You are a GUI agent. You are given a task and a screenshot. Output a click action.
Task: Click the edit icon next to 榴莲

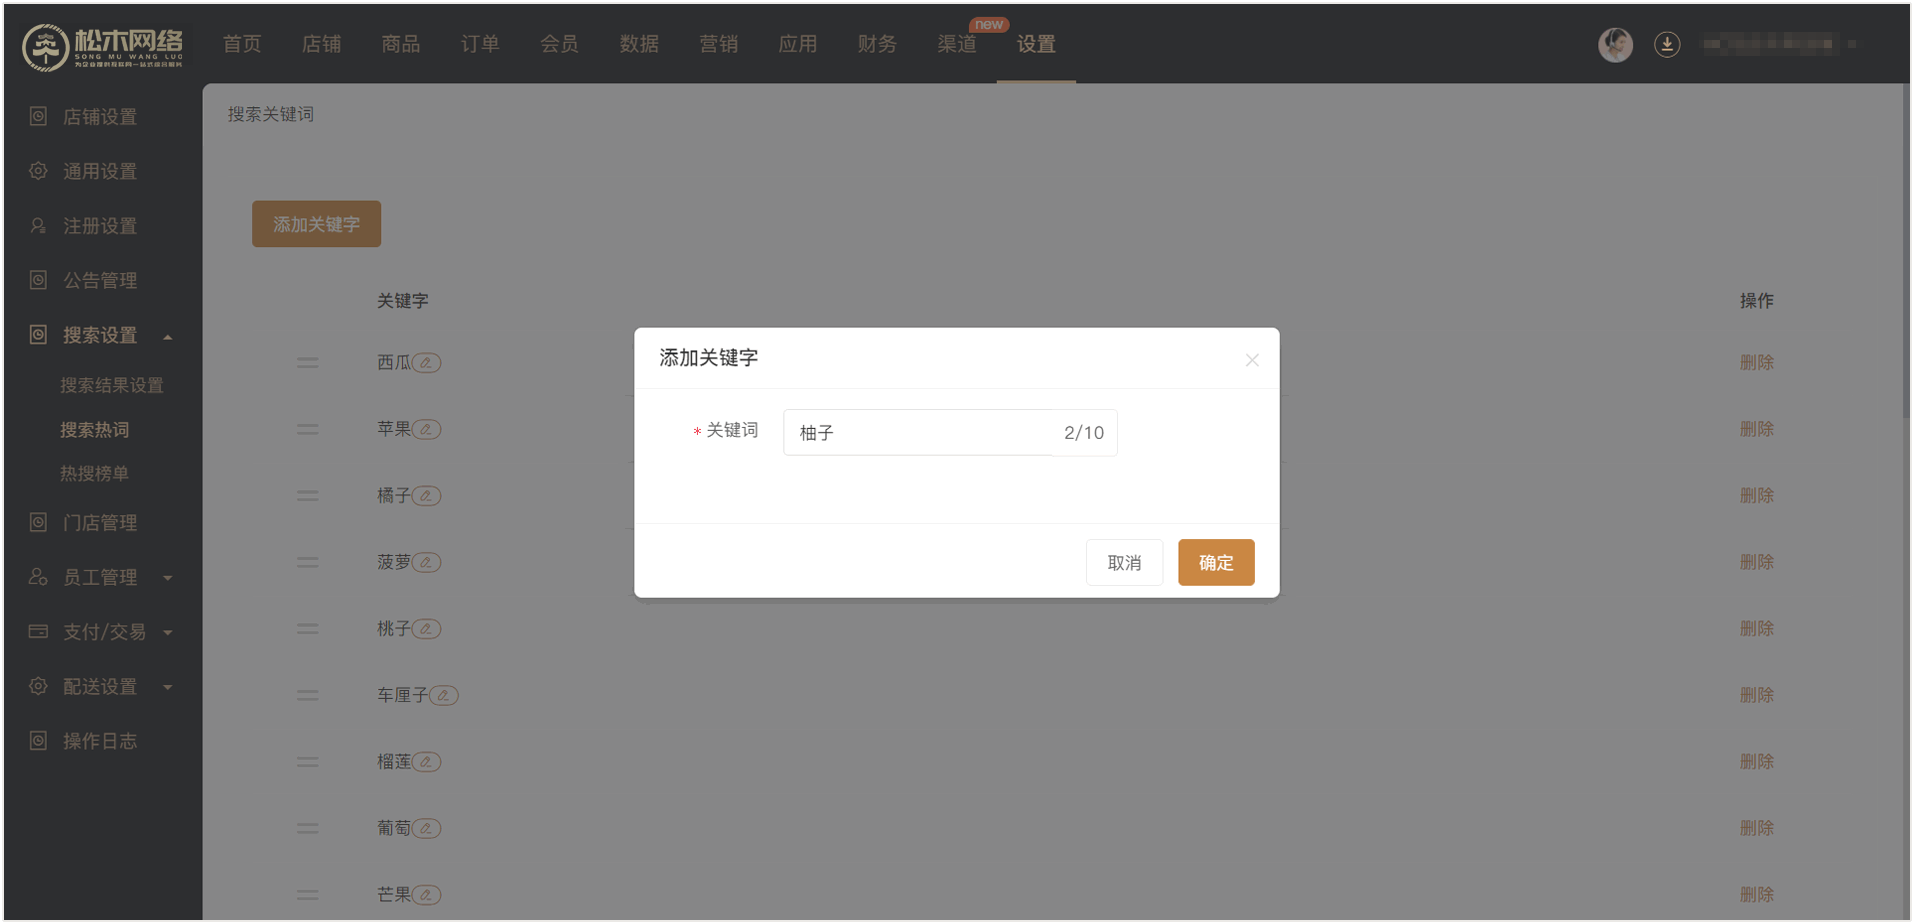click(426, 762)
